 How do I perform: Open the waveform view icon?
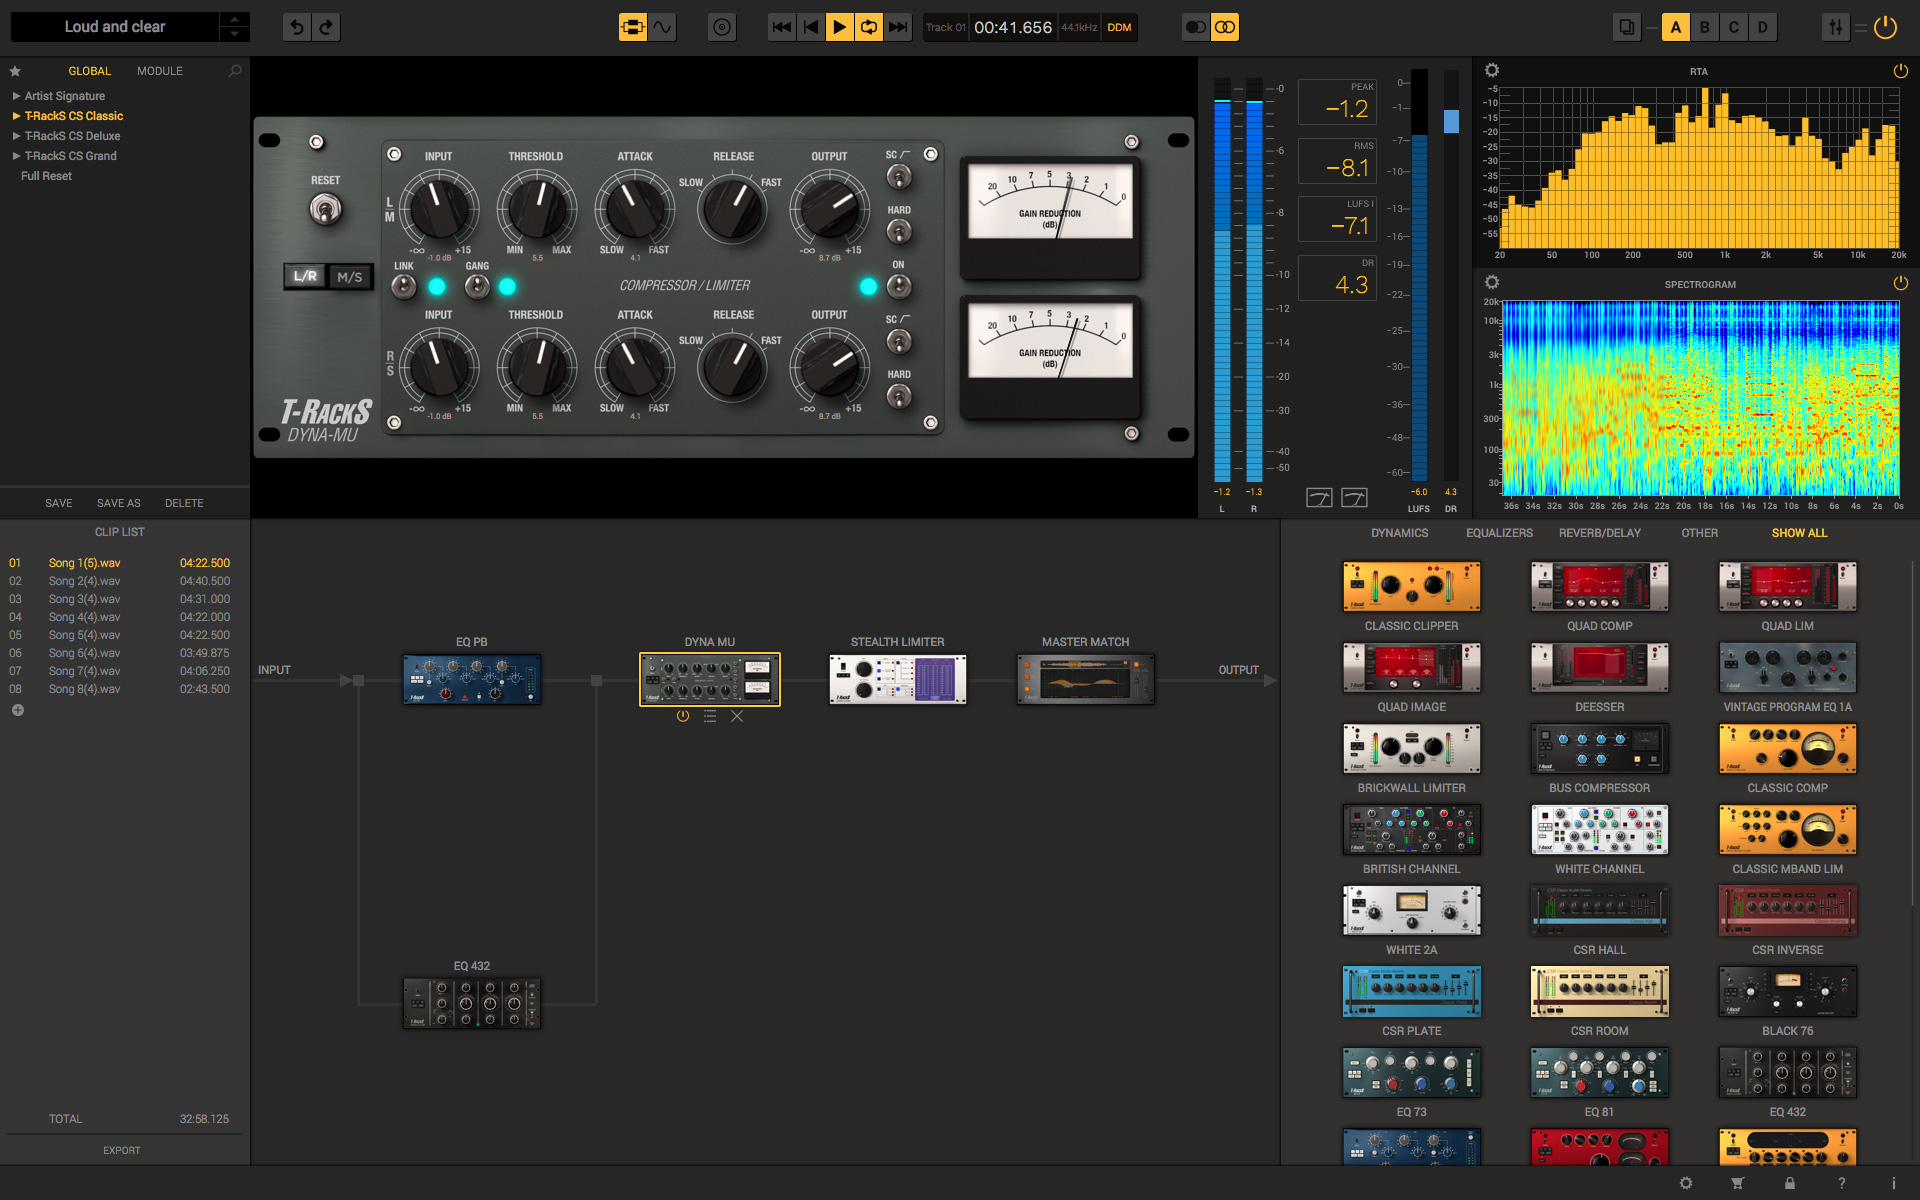[x=662, y=27]
